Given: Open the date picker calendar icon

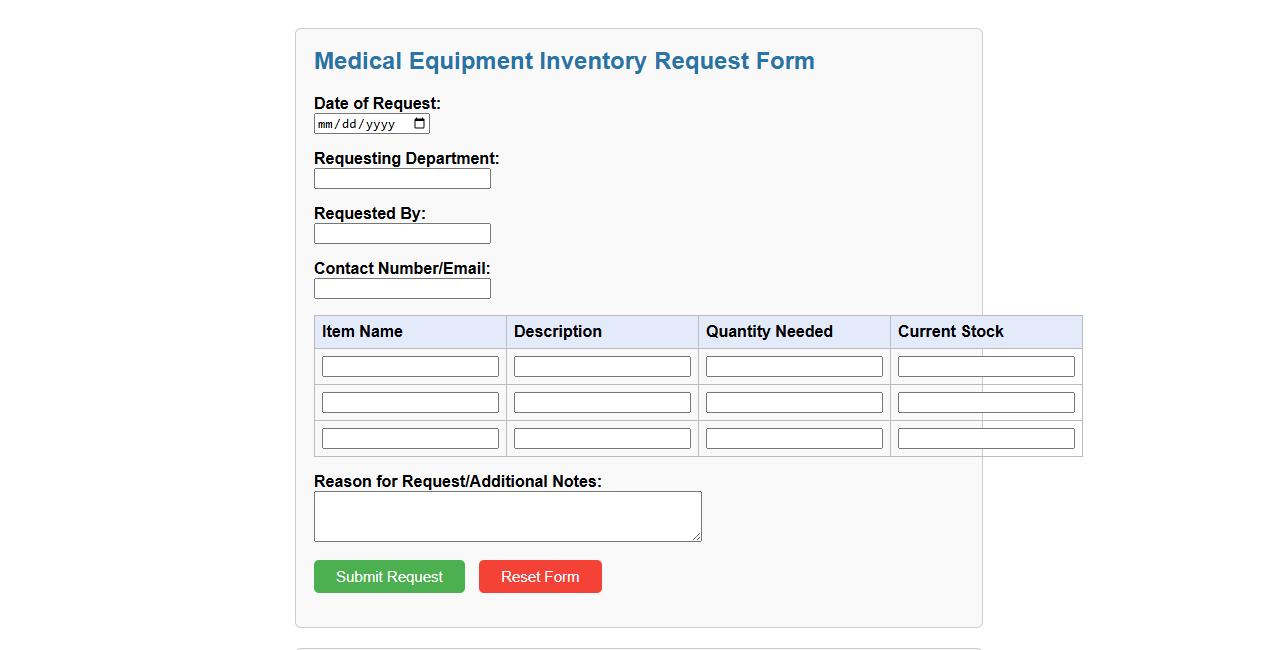Looking at the screenshot, I should (x=419, y=123).
